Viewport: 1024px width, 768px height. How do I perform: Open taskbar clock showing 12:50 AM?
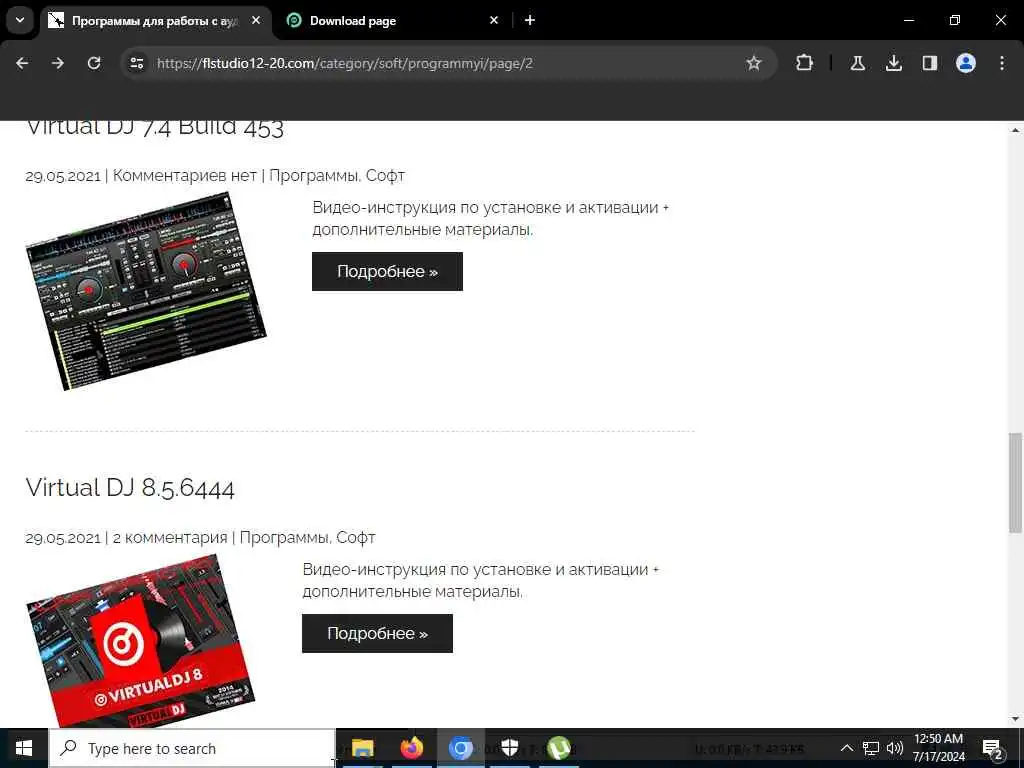938,748
